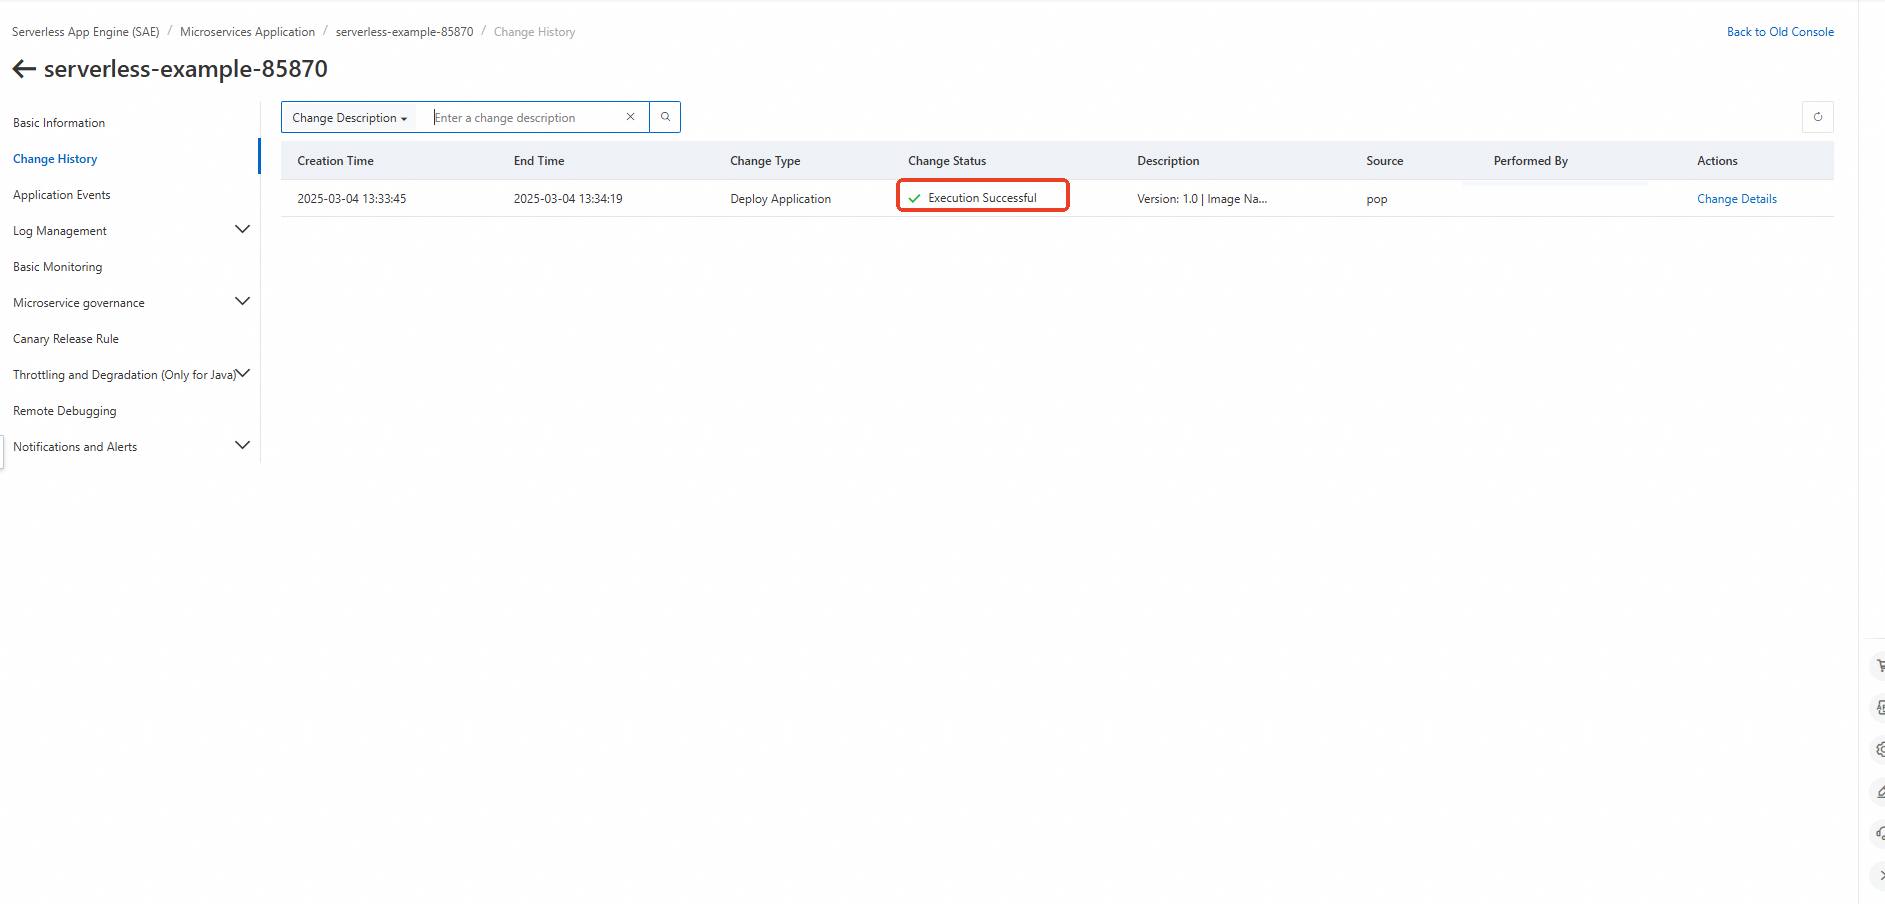
Task: Go to Application Events
Action: point(62,195)
